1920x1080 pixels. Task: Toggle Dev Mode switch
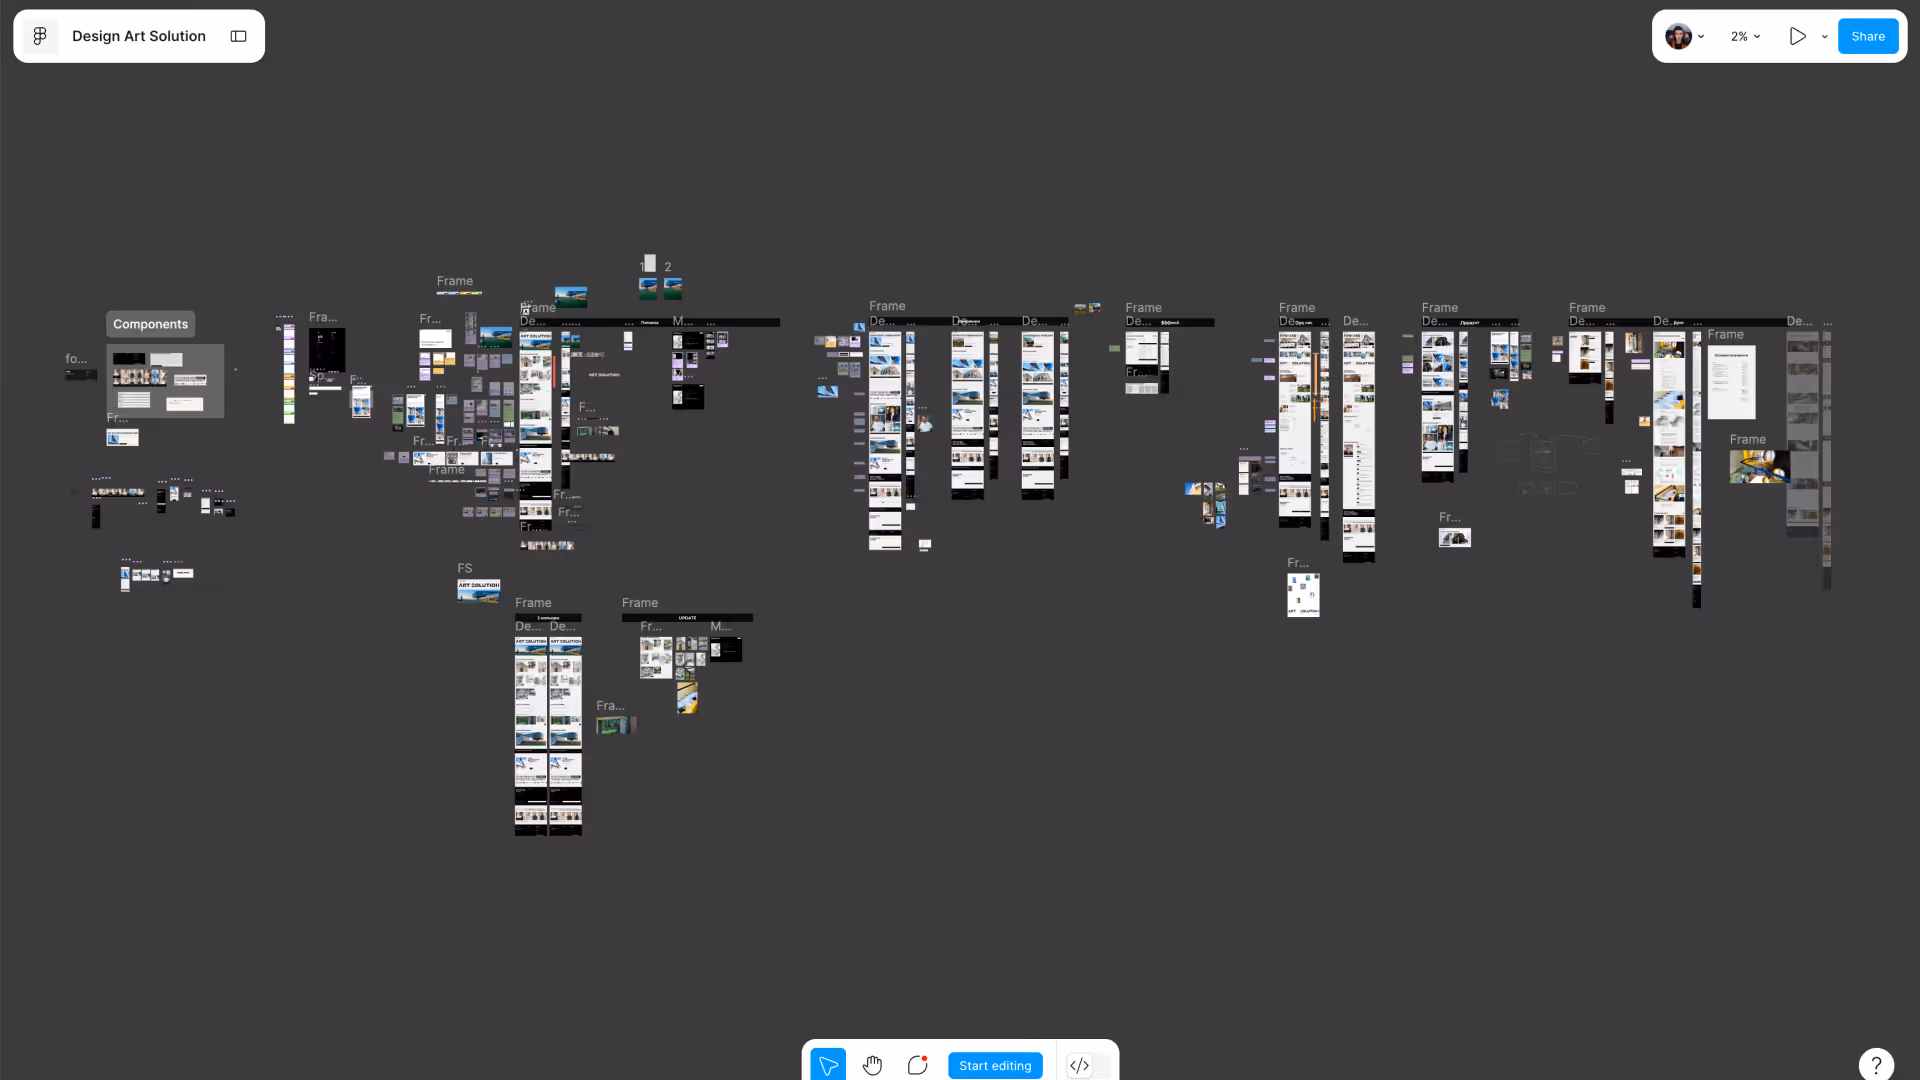(1088, 1066)
